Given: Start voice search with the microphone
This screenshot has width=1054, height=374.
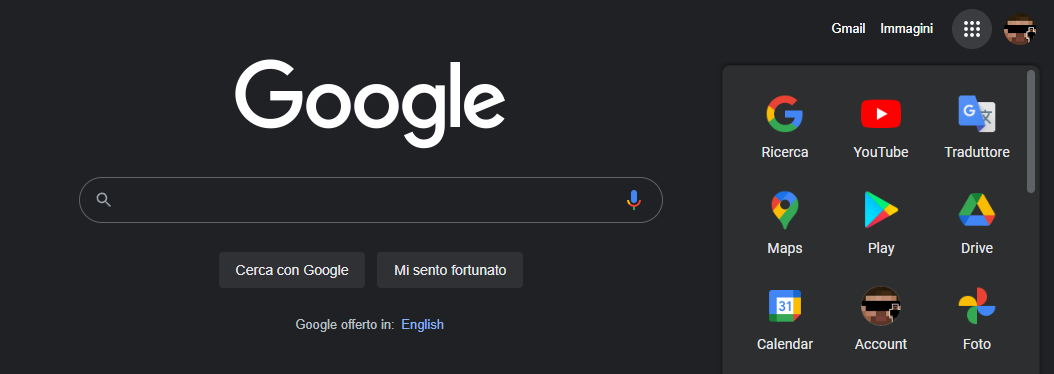Looking at the screenshot, I should coord(633,200).
